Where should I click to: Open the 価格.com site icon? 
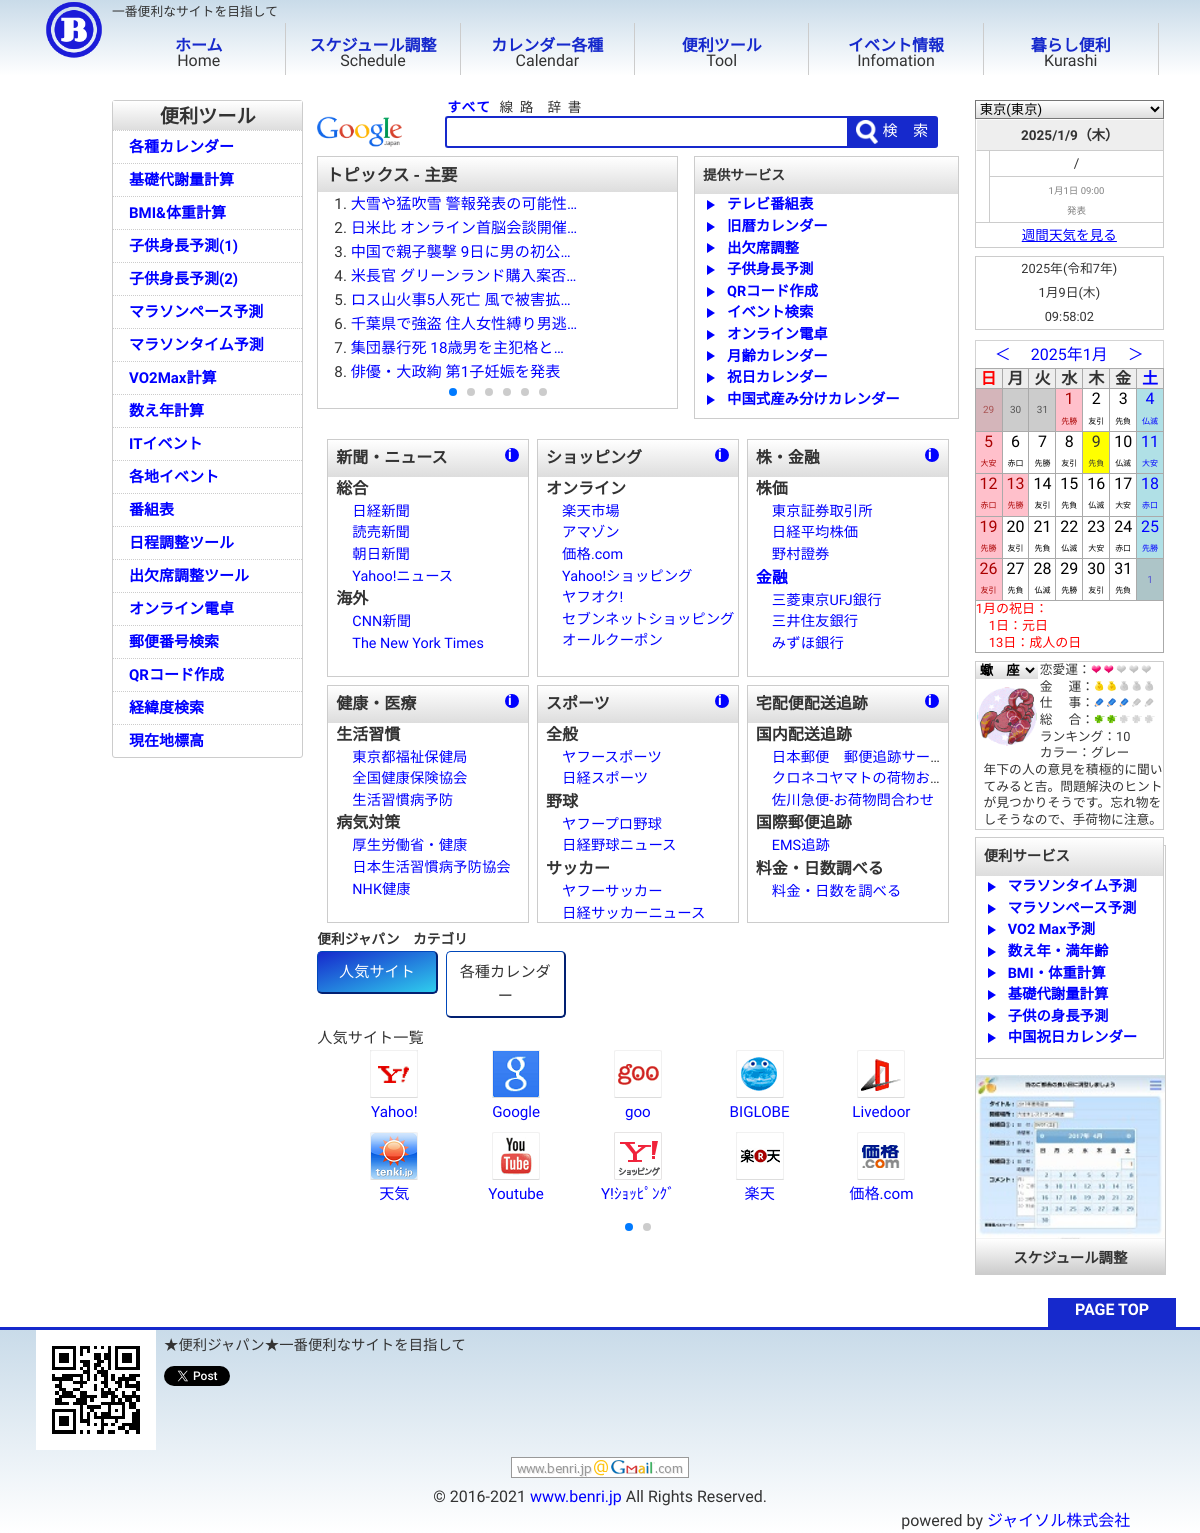coord(881,1156)
